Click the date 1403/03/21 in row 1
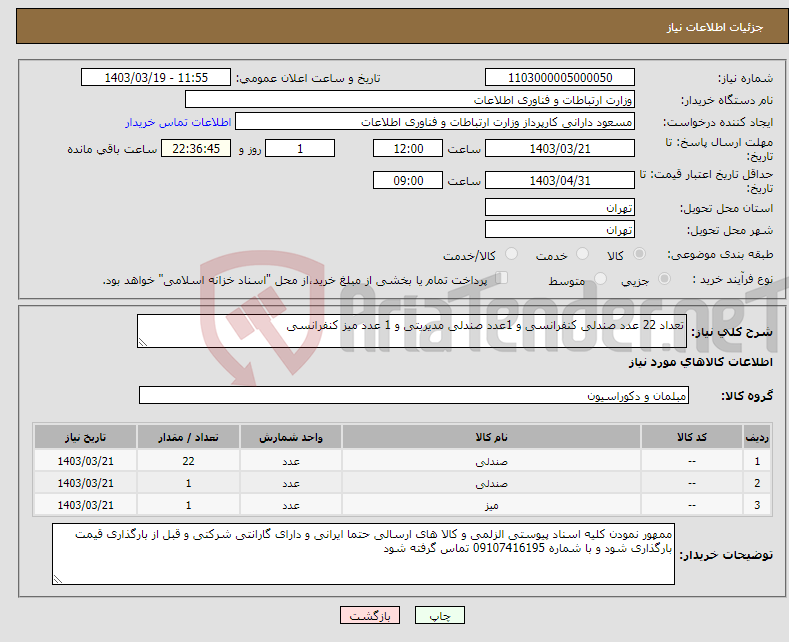The image size is (789, 642). tap(86, 461)
